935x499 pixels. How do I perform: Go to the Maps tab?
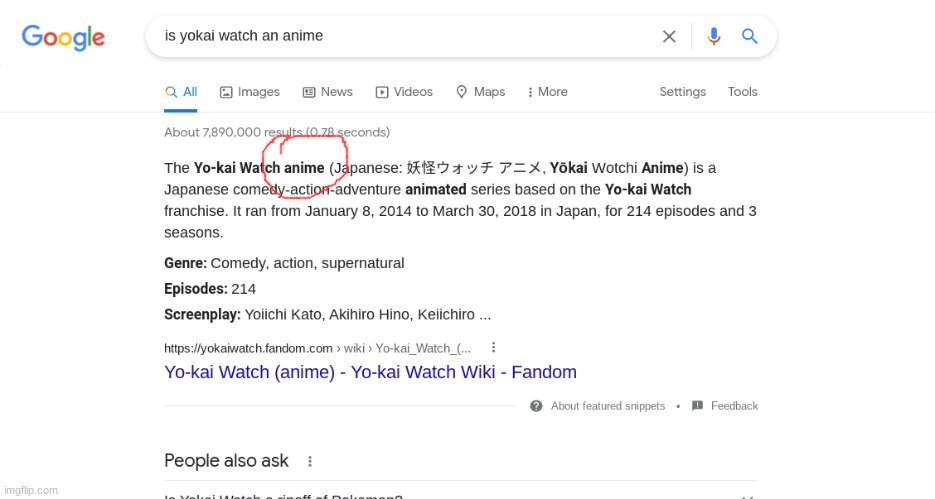pyautogui.click(x=480, y=92)
